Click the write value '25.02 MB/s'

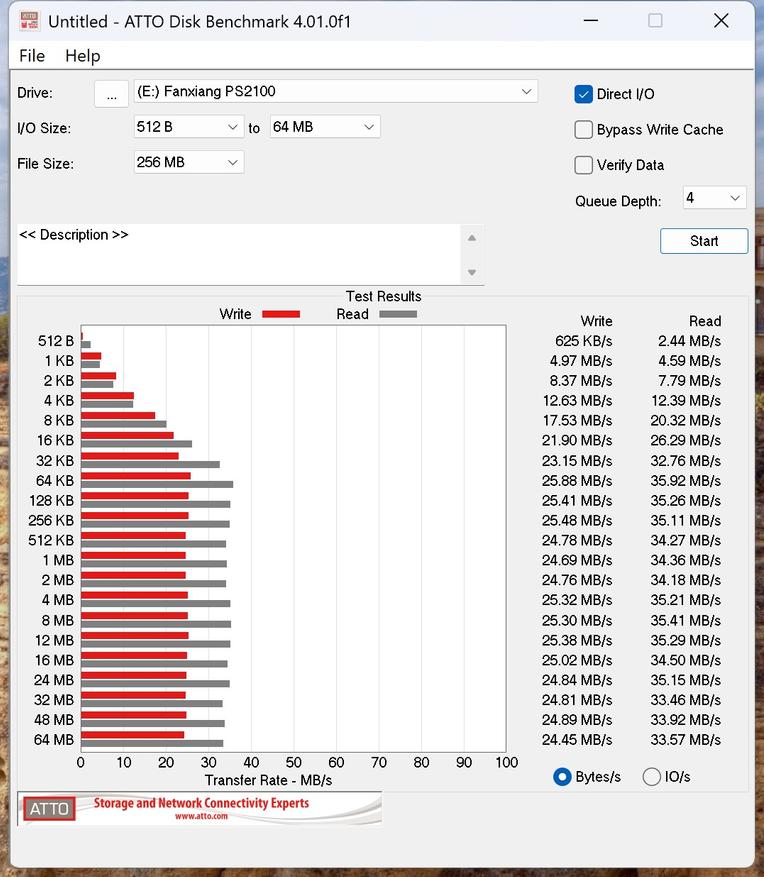click(x=577, y=661)
